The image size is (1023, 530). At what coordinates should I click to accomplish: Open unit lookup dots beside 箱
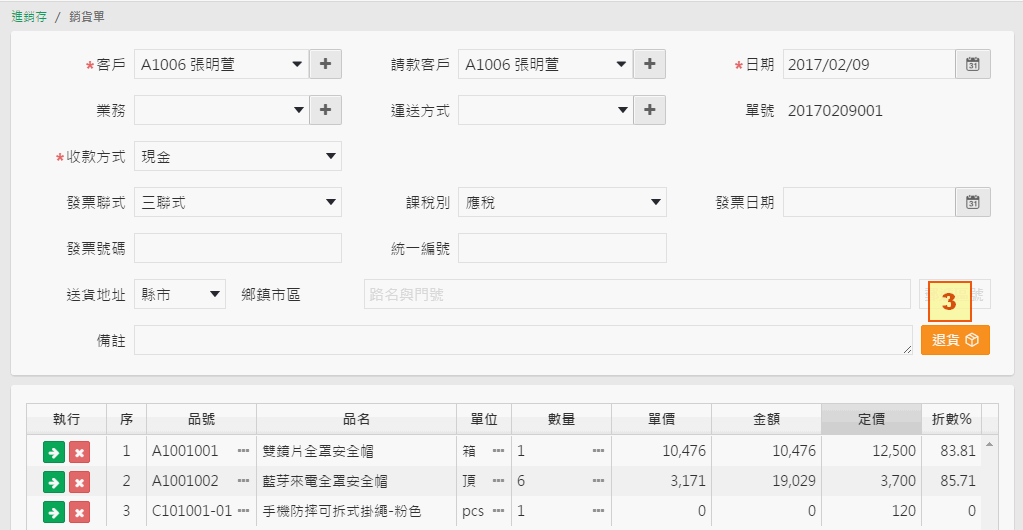click(498, 451)
